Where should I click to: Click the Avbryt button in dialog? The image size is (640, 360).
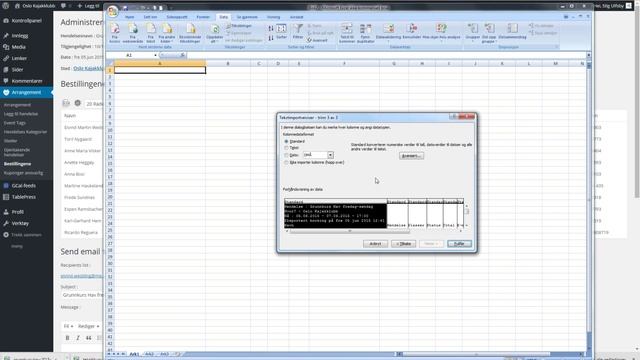[x=375, y=244]
